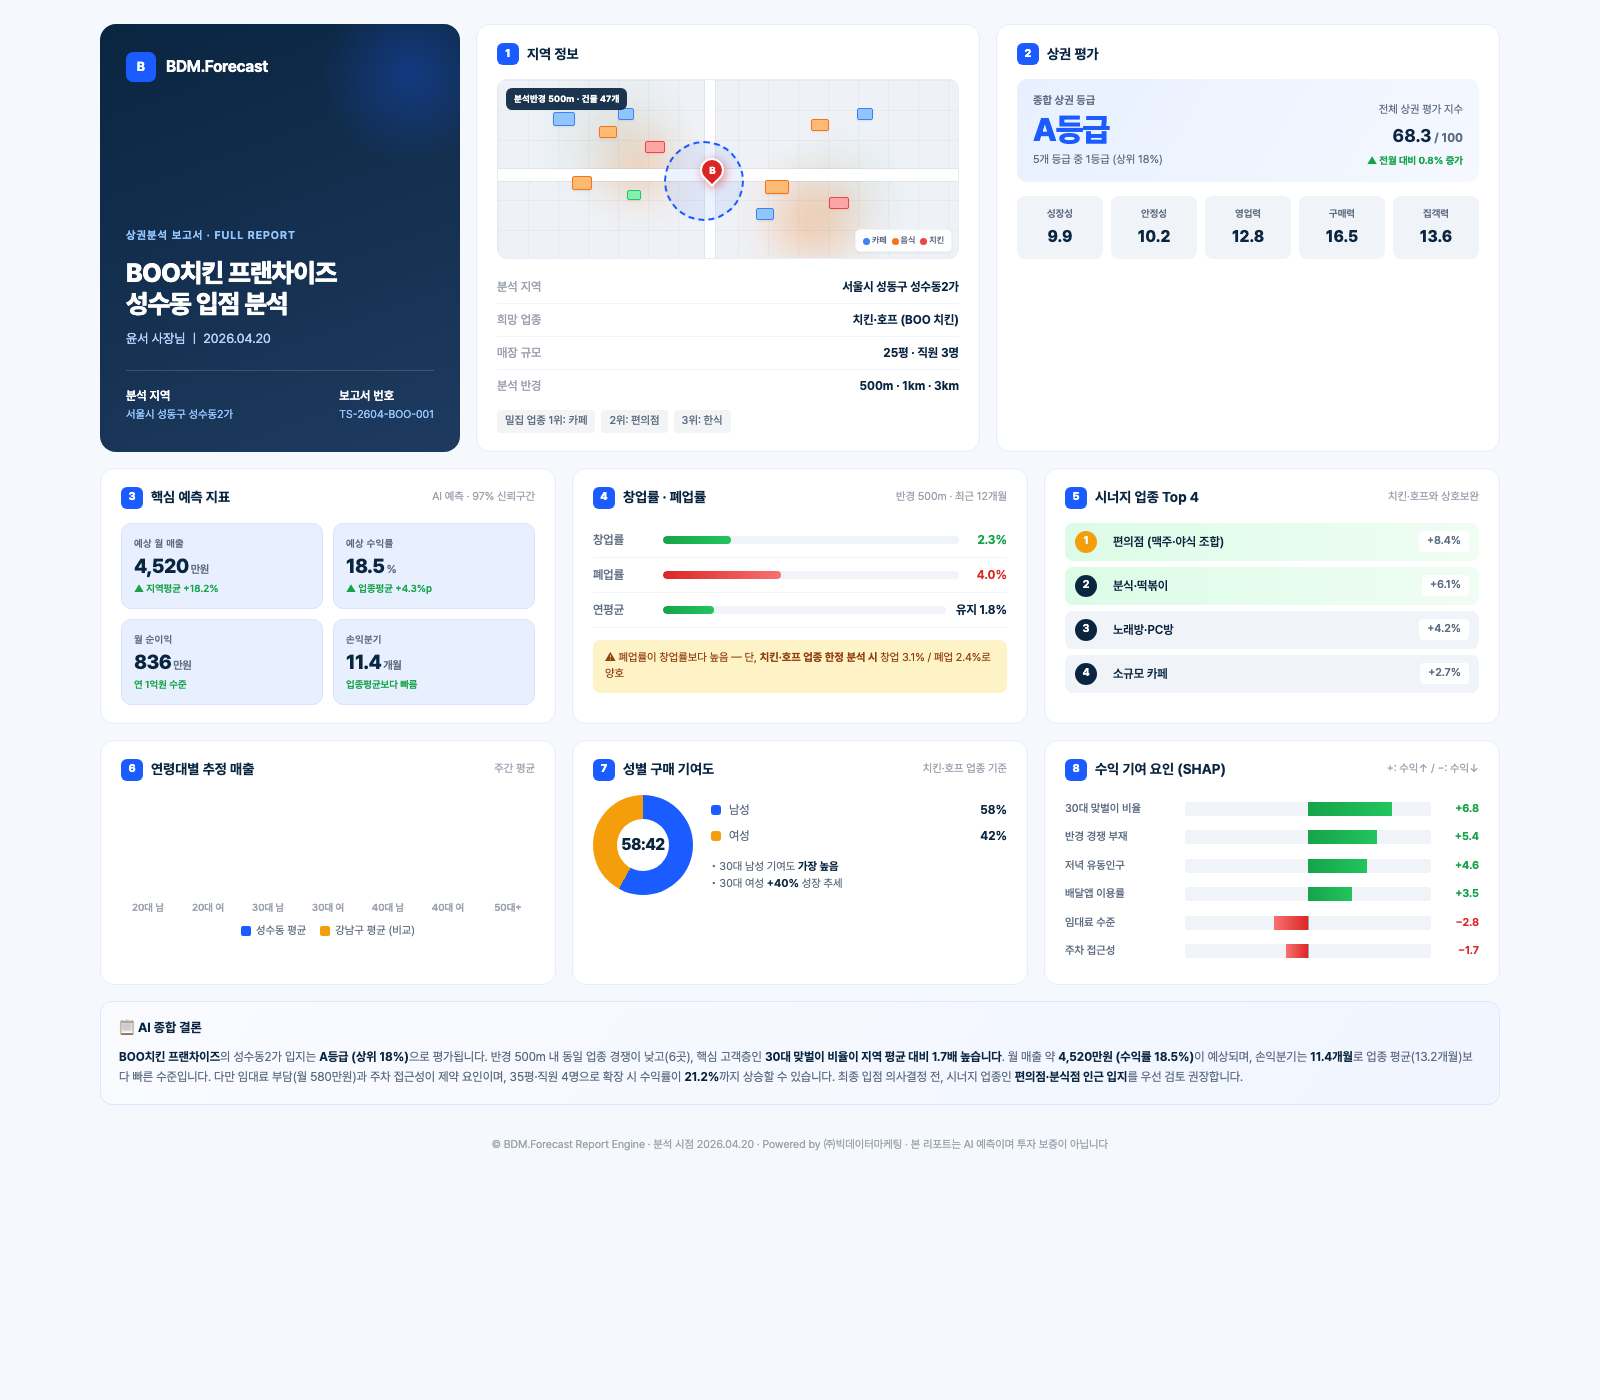Click the up arrow beside 지역평균 +18.2%
Image resolution: width=1600 pixels, height=1400 pixels.
[139, 589]
